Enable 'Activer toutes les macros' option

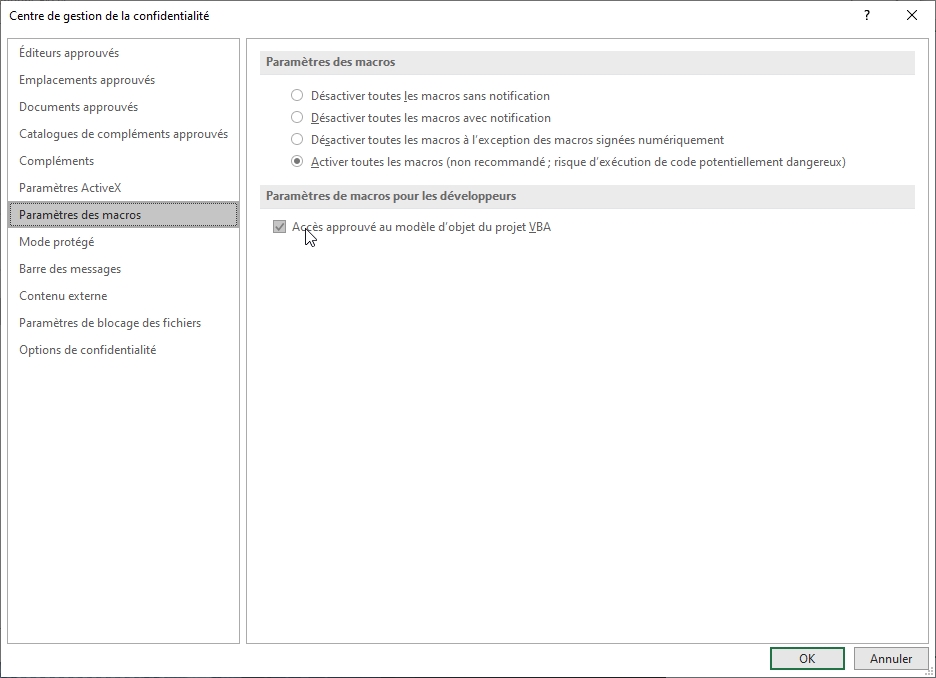296,161
